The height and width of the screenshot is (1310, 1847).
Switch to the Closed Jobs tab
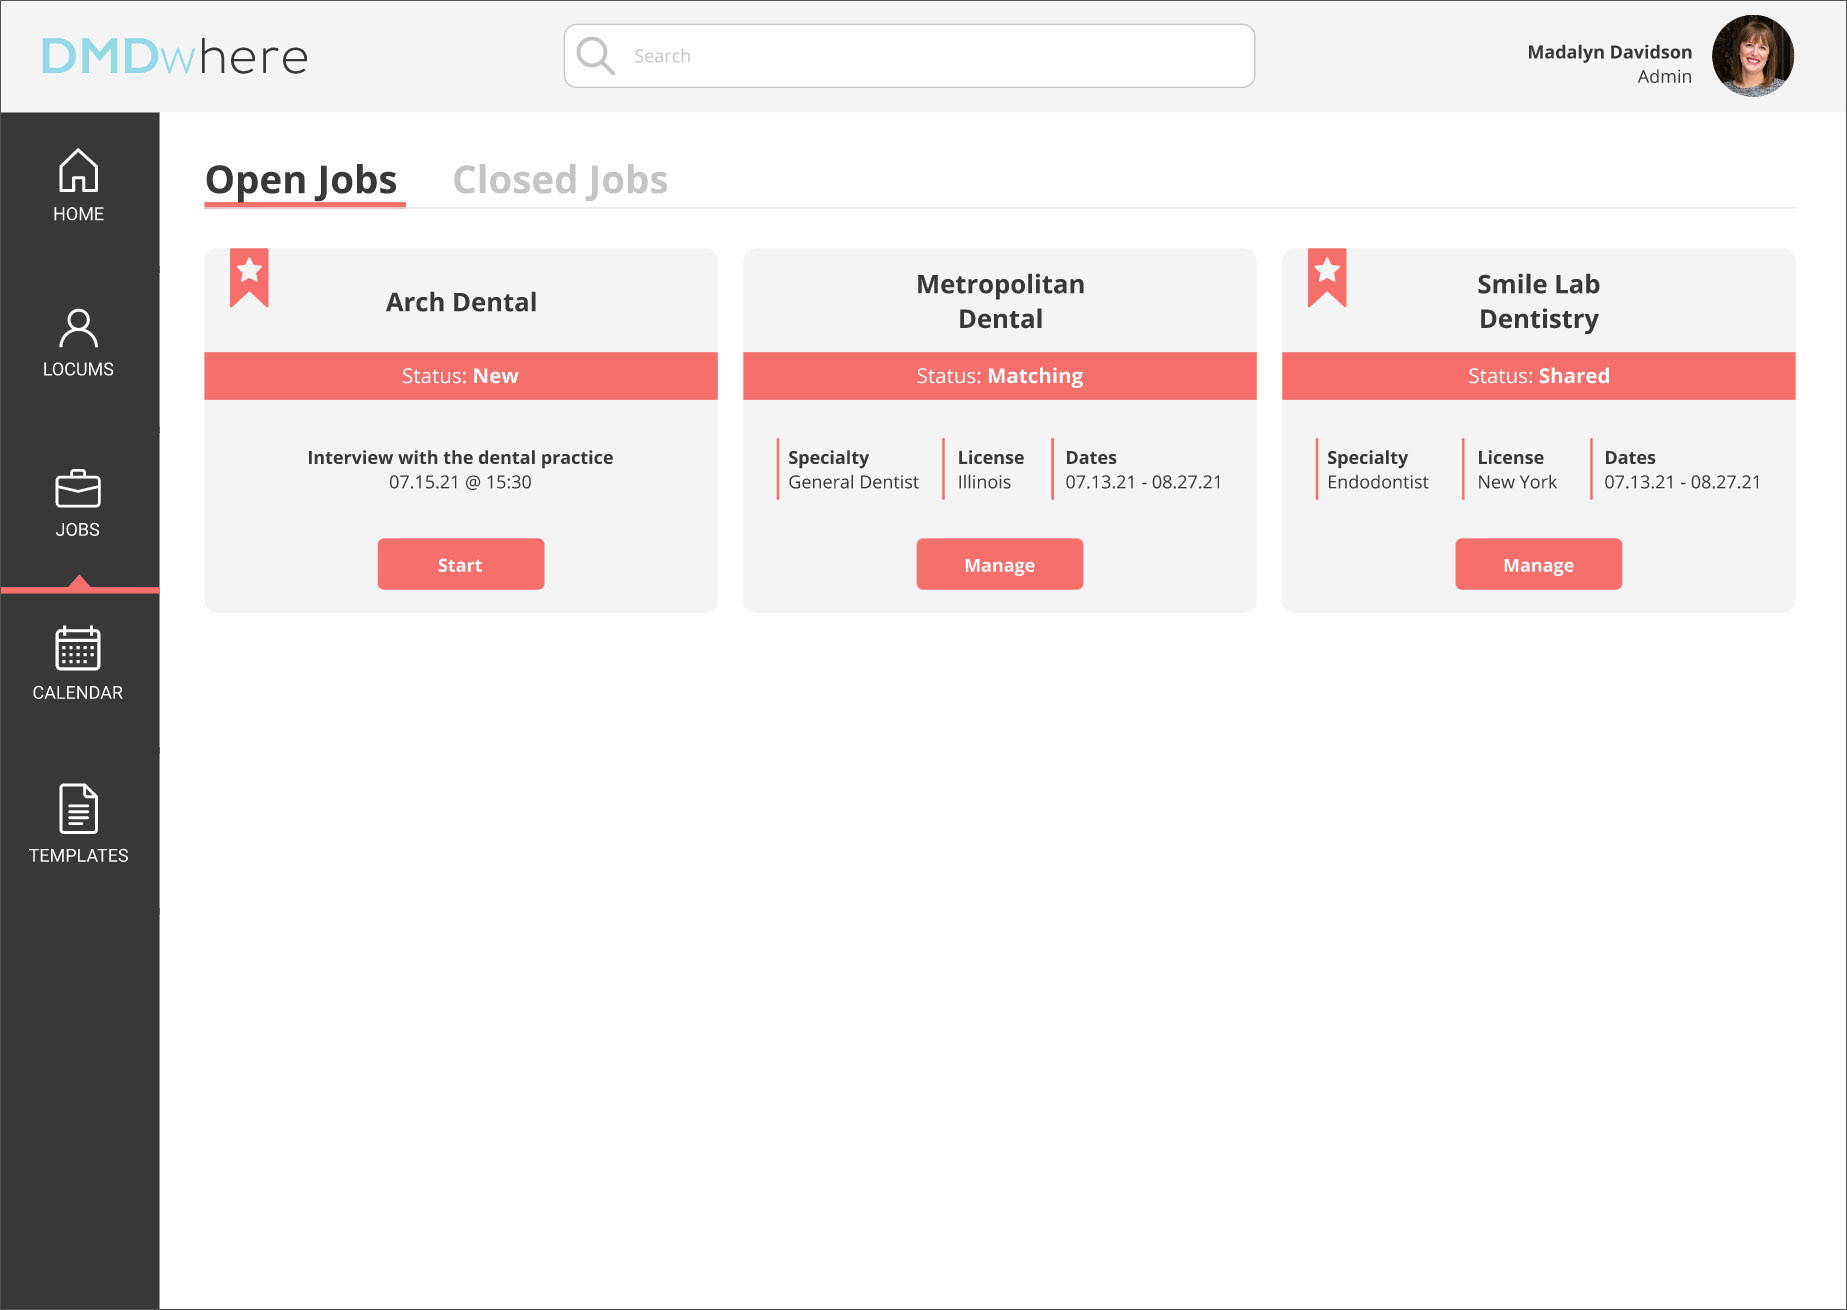point(560,180)
